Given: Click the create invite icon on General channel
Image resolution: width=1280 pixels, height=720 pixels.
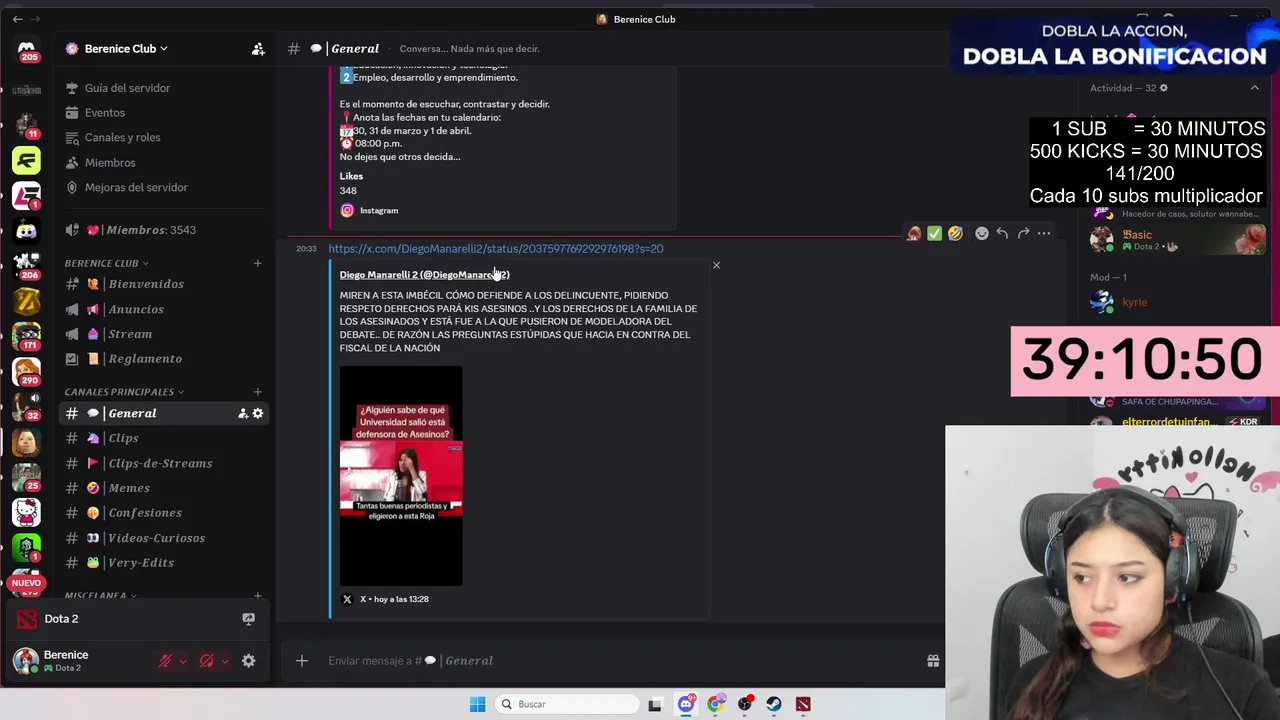Looking at the screenshot, I should [242, 413].
